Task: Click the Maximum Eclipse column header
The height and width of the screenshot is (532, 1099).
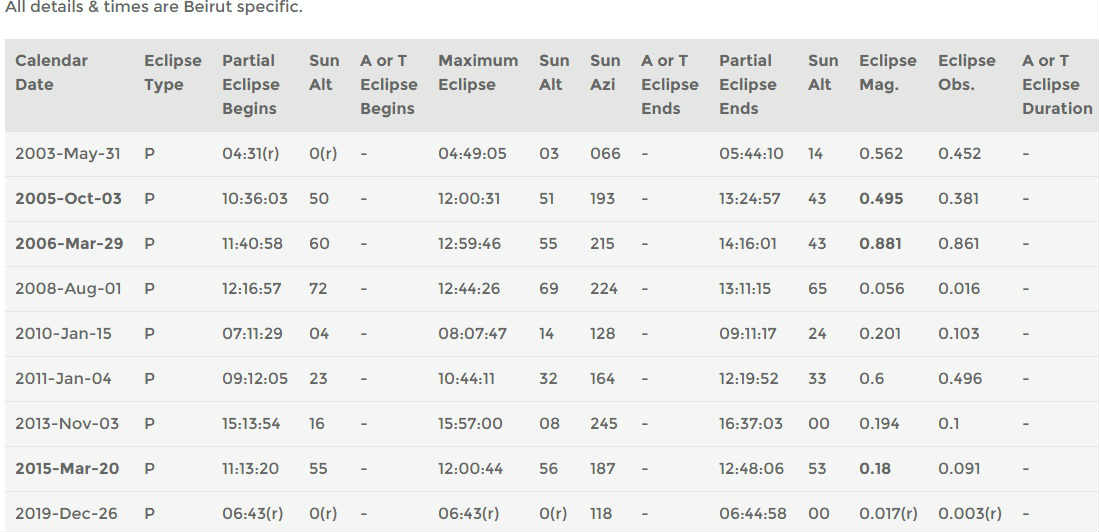Action: 477,72
